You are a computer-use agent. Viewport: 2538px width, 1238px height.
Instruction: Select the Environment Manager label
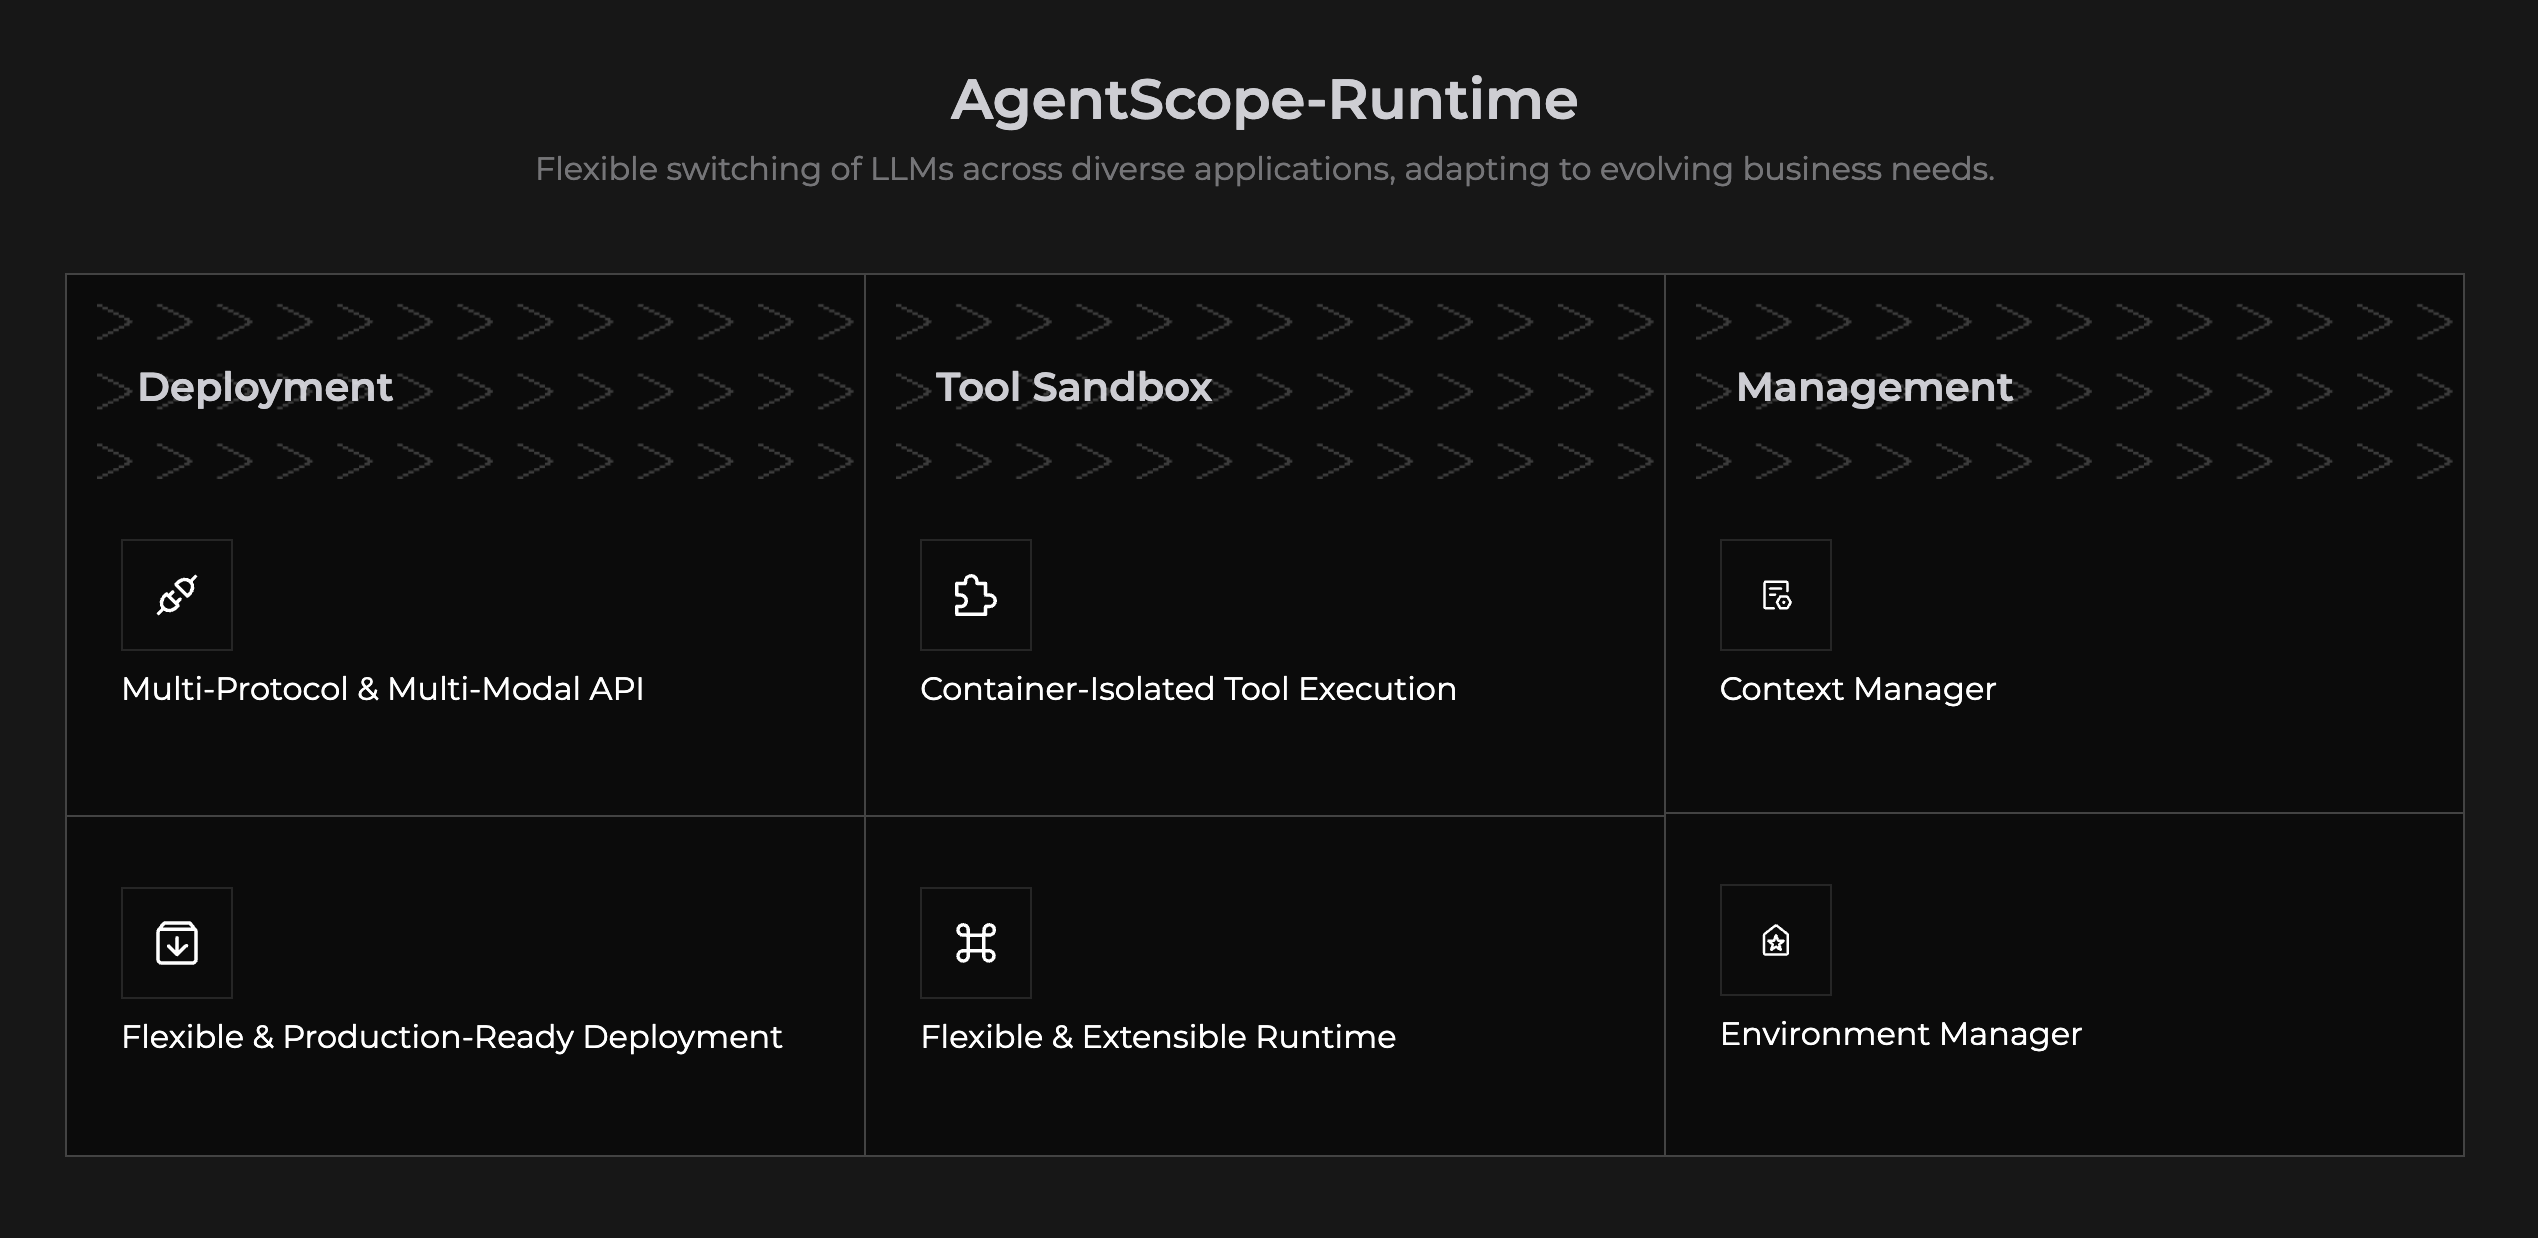click(x=1901, y=1034)
